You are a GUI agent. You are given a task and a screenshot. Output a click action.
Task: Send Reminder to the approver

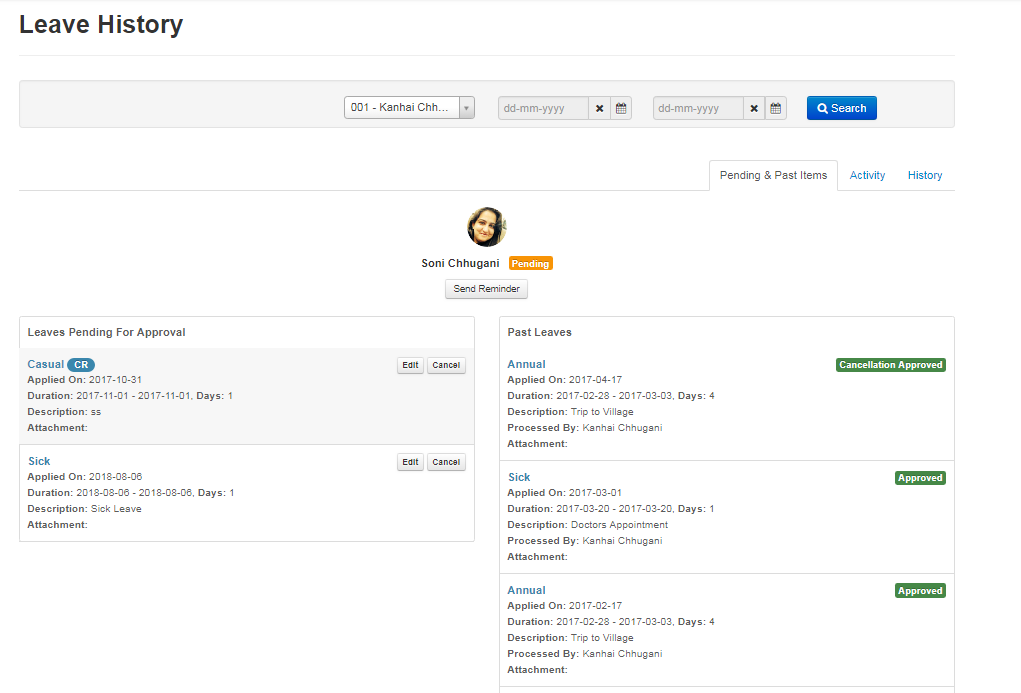click(x=486, y=289)
